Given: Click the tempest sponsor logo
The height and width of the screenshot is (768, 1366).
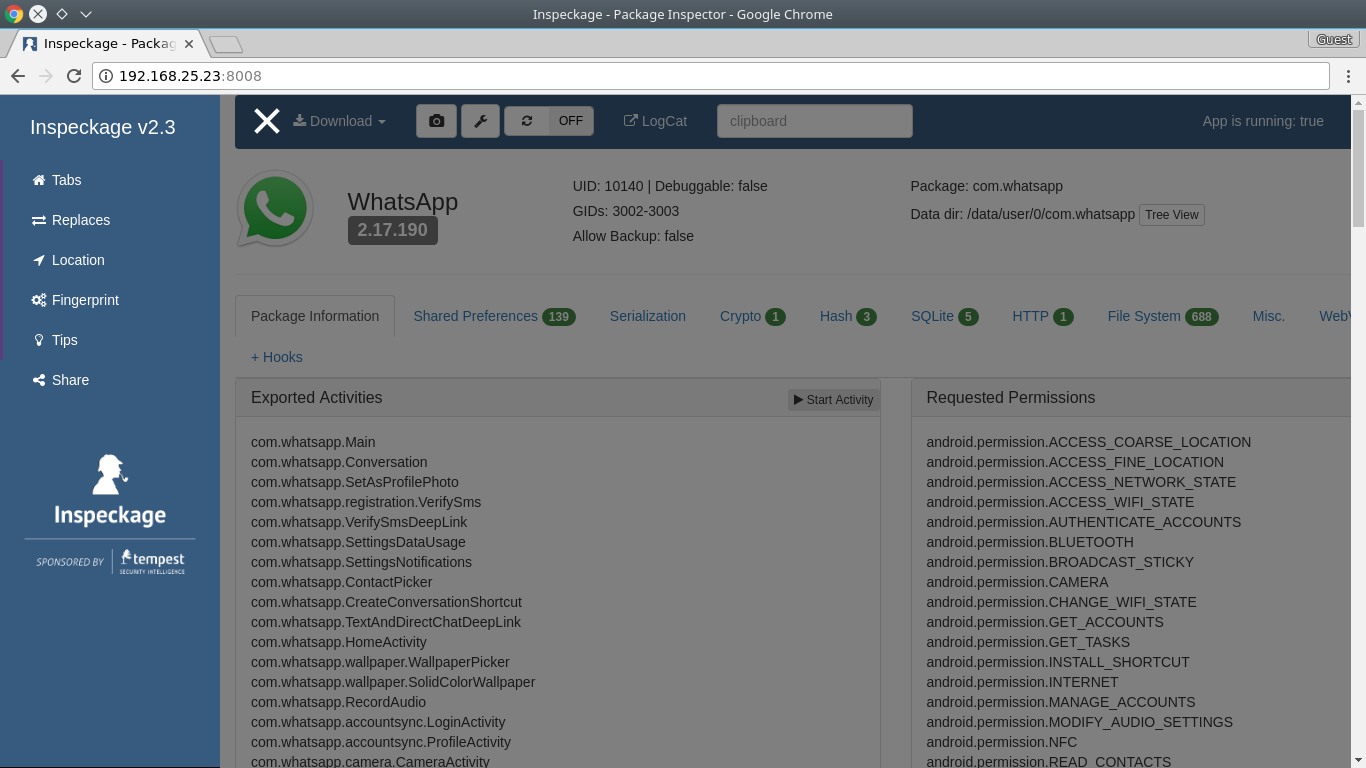Looking at the screenshot, I should coord(153,561).
